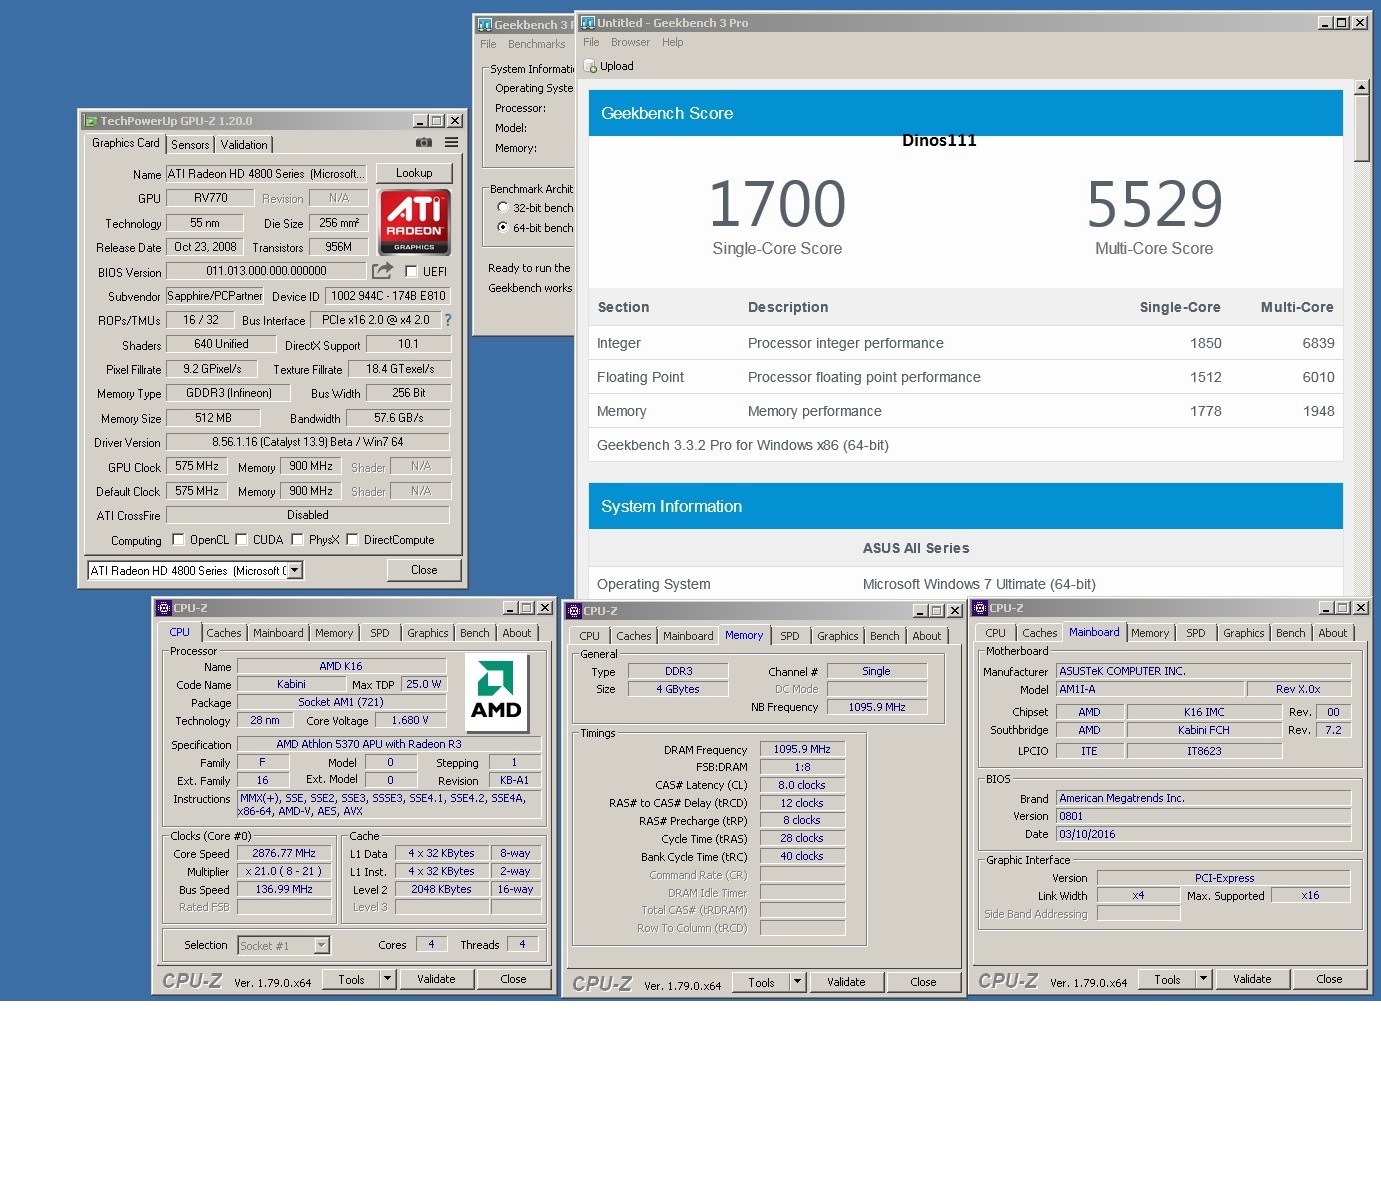The image size is (1381, 1199).
Task: Open the File menu in Geekbench 3 Pro
Action: tap(591, 42)
